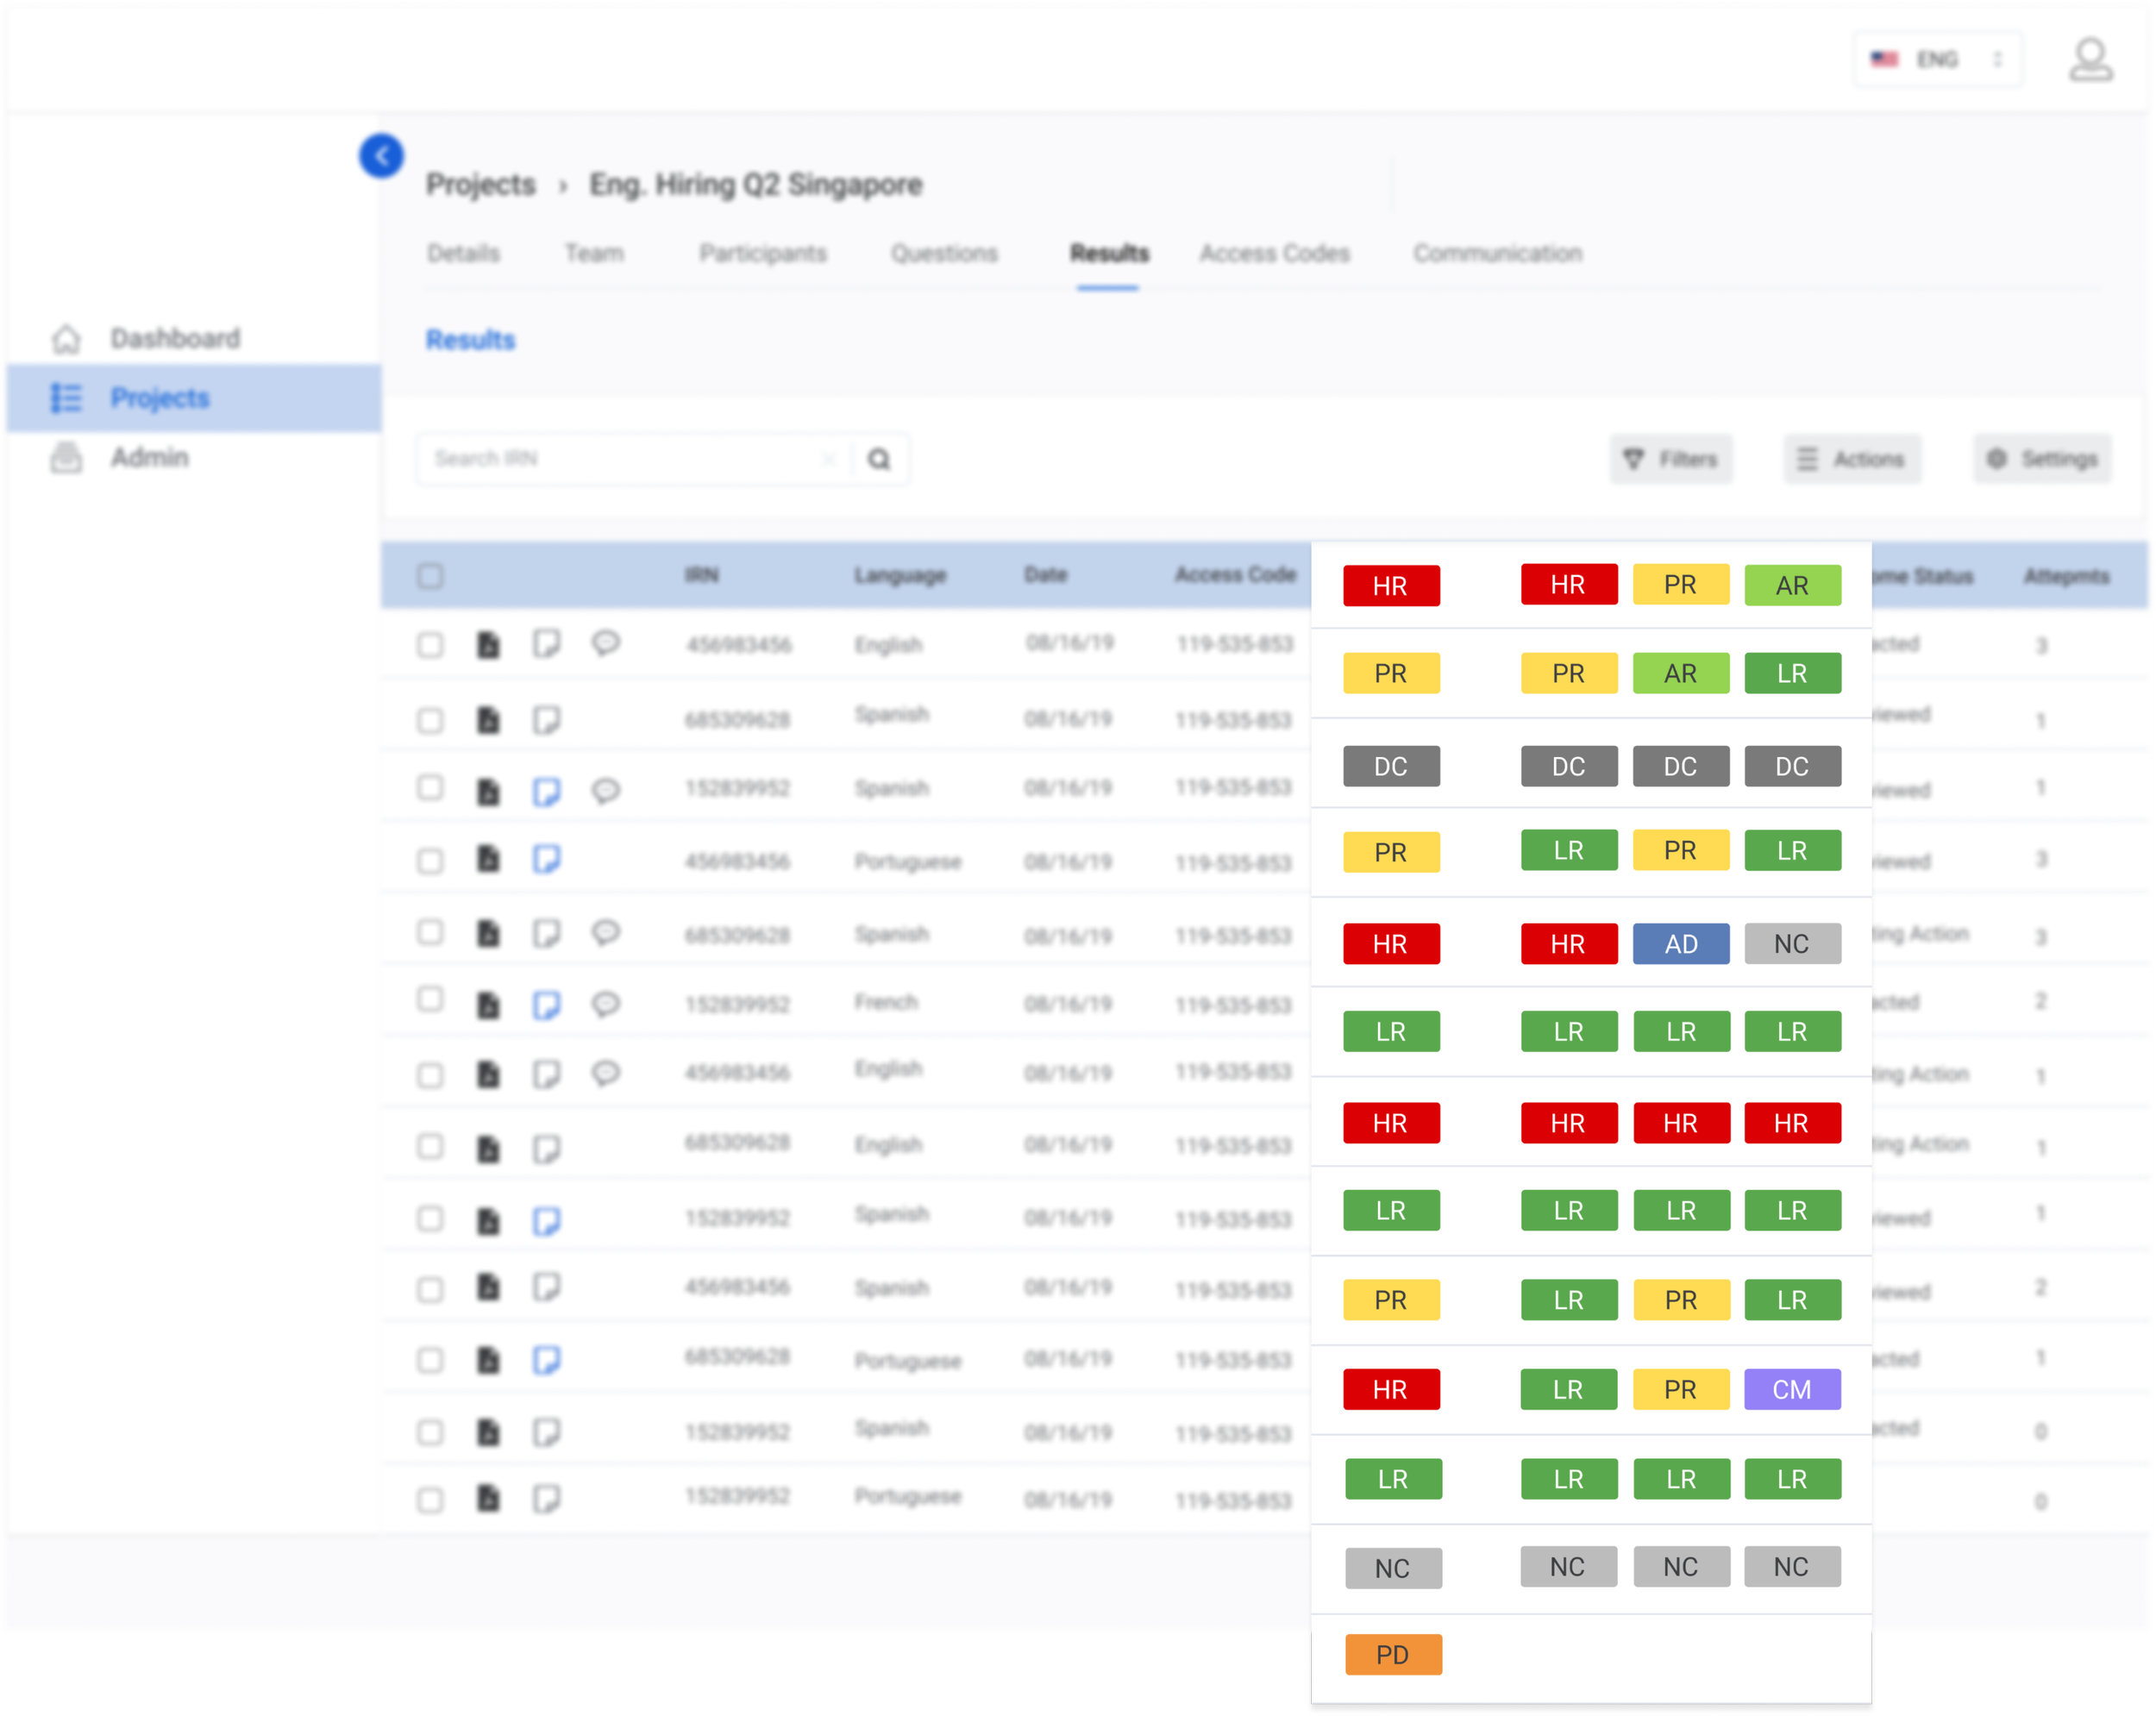Open comment bubble in first result row
The width and height of the screenshot is (2156, 1716).
click(x=606, y=643)
